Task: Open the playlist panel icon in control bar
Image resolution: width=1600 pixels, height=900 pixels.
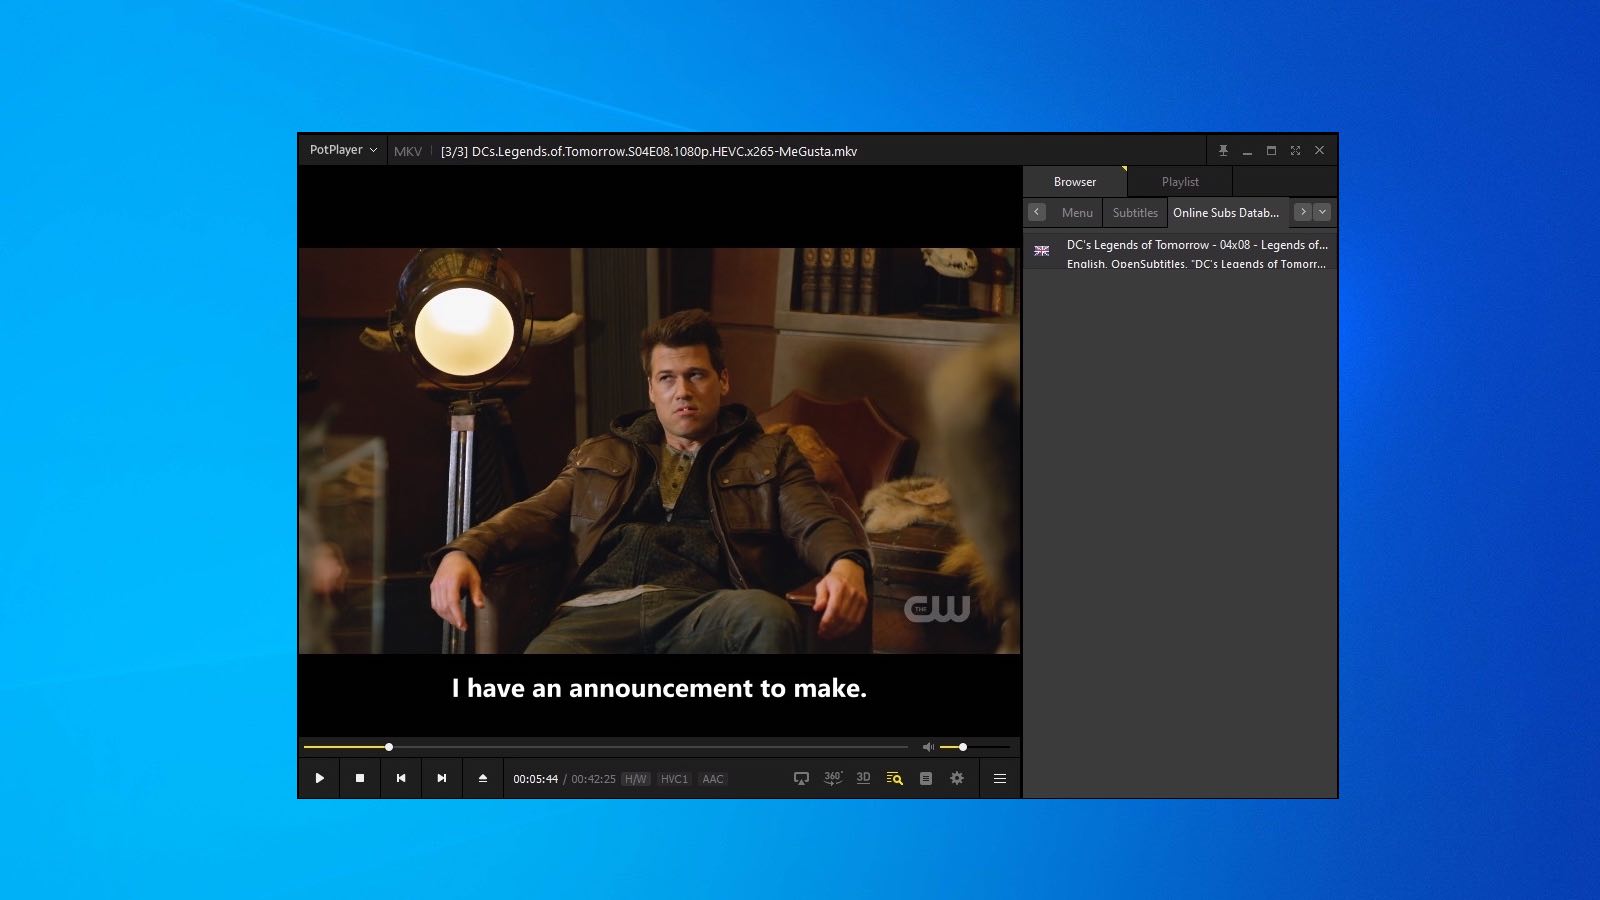Action: point(926,778)
